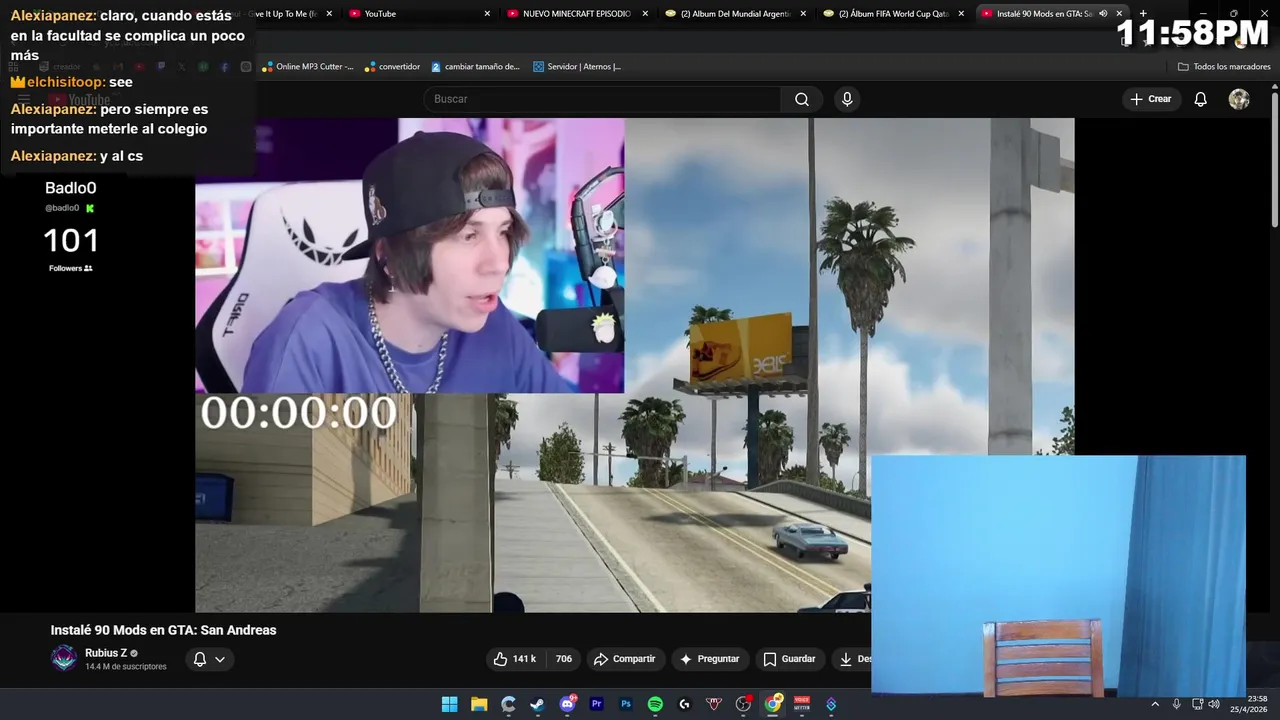Open OBS Studio from taskbar
The image size is (1280, 720).
click(743, 704)
